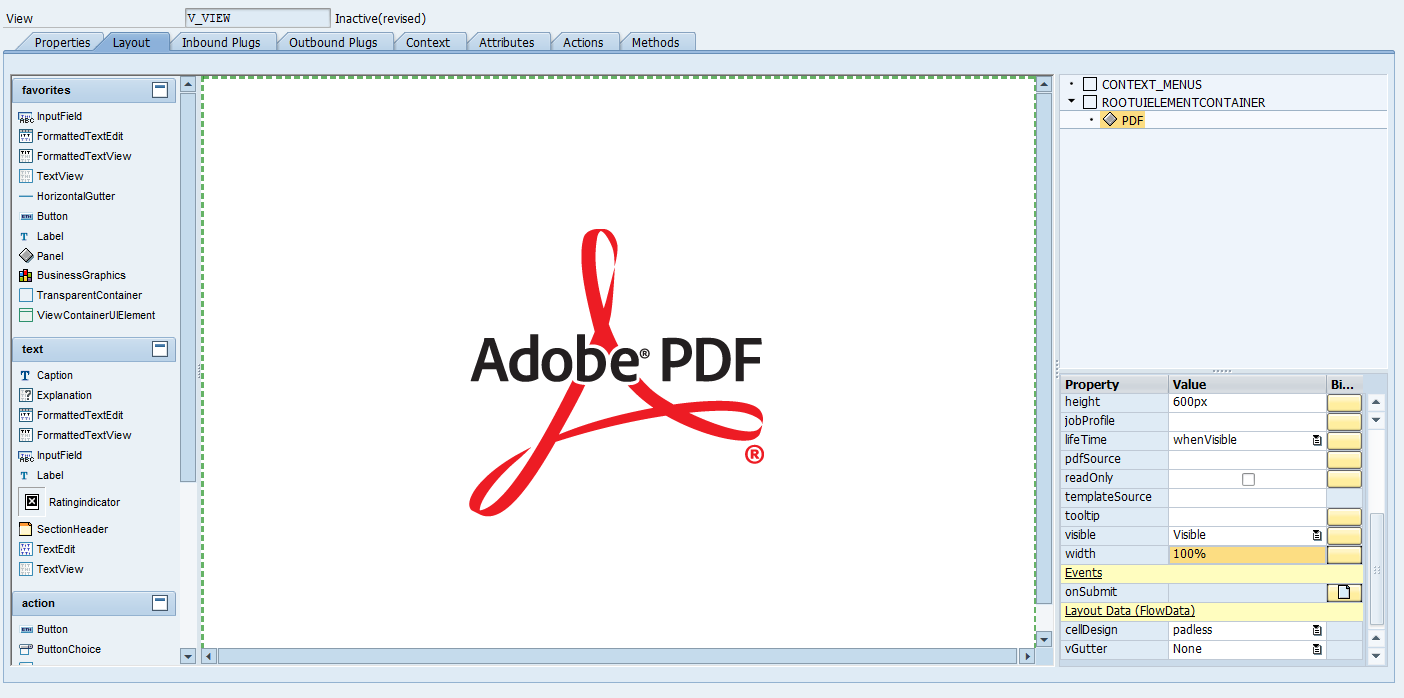This screenshot has height=698, width=1404.
Task: Pick the SectionHeader element from text group
Action: [x=71, y=528]
